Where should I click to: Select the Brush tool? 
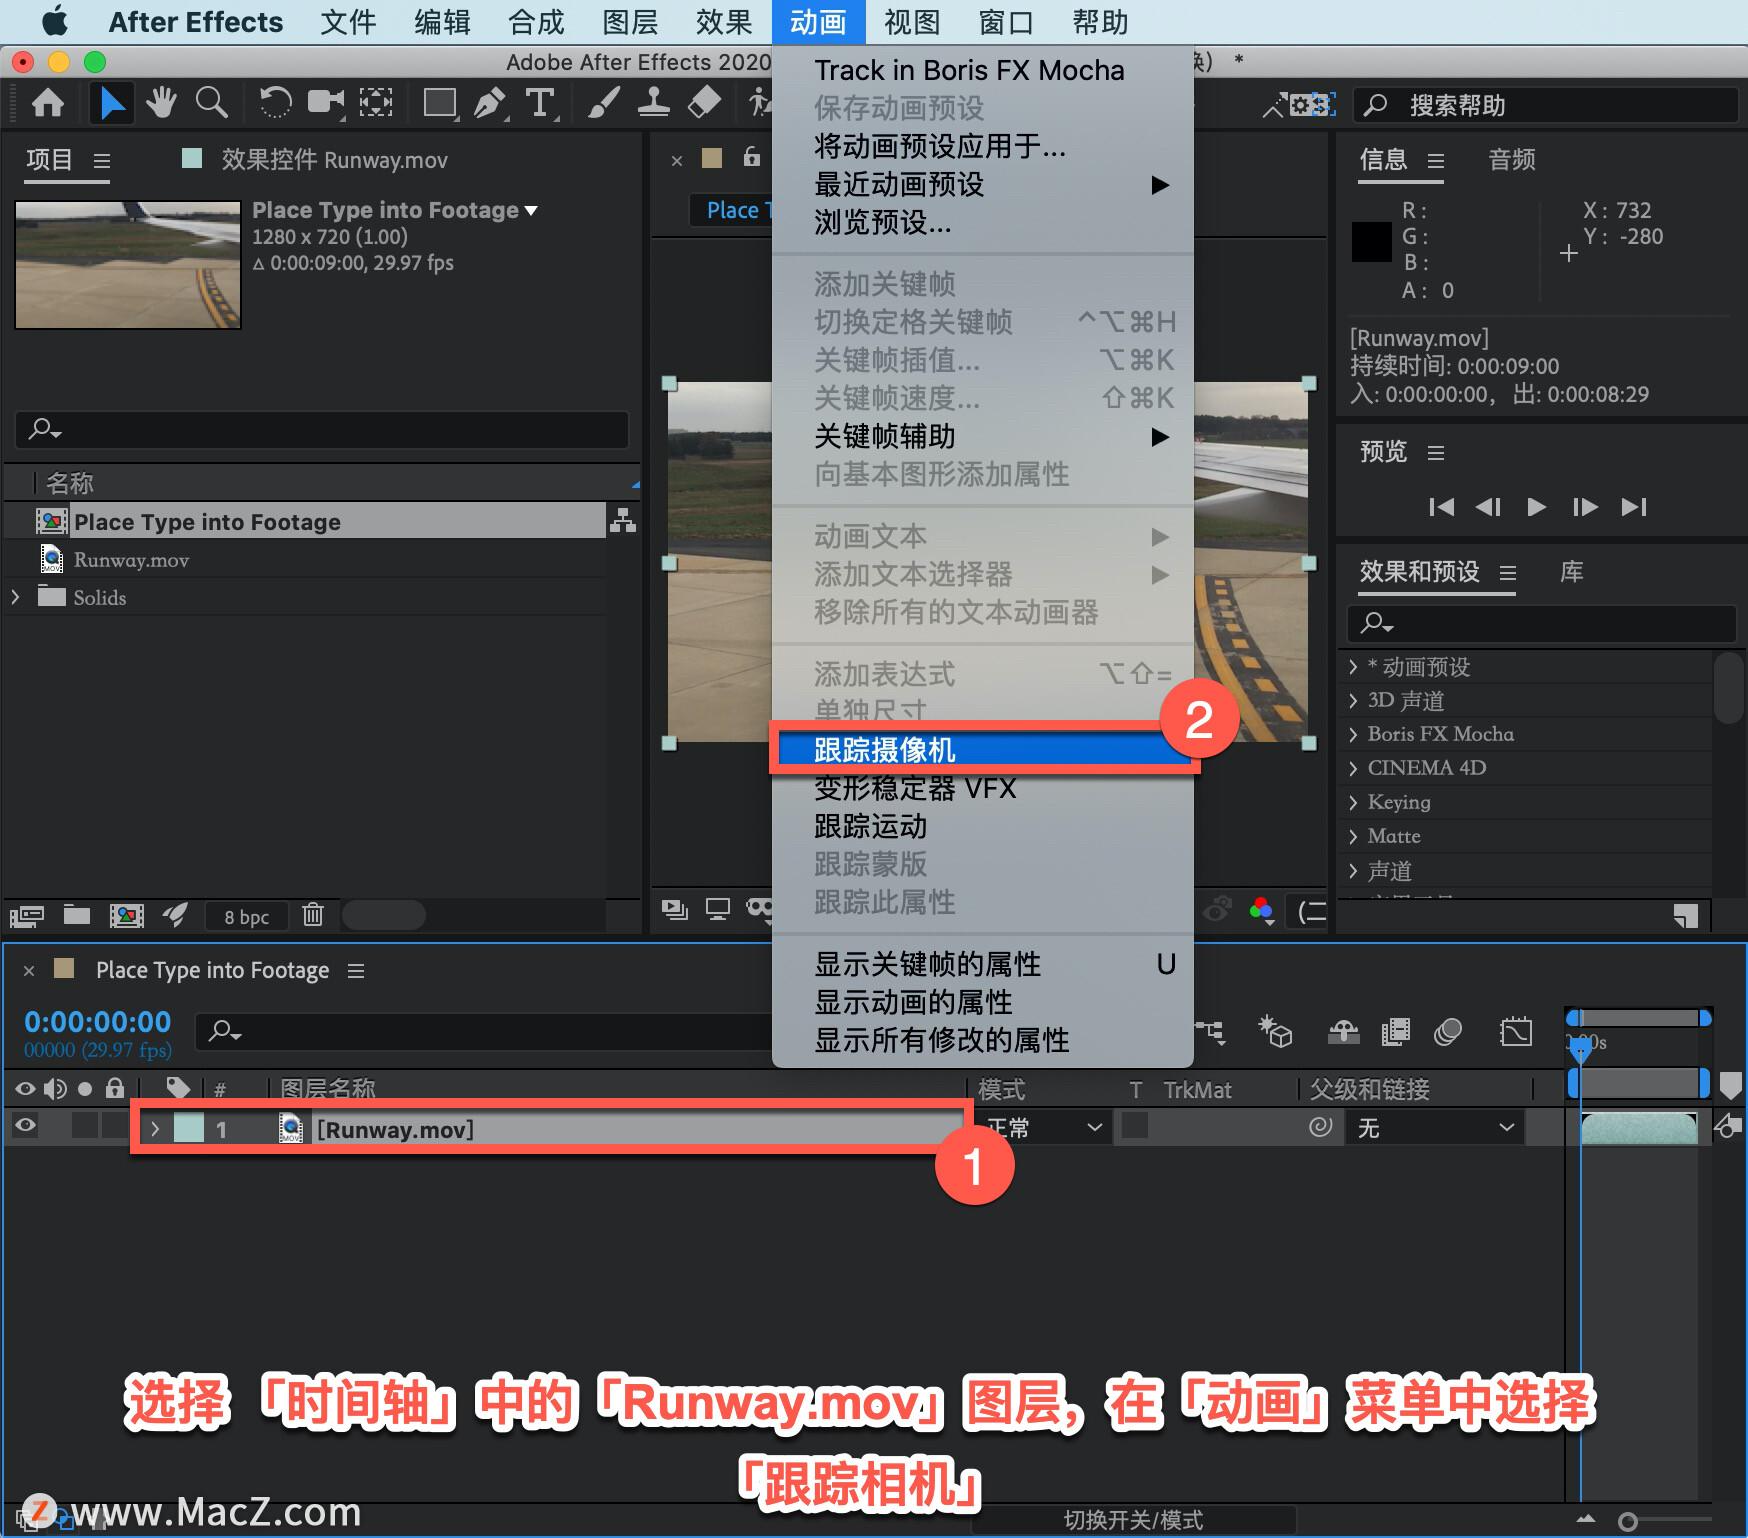point(603,103)
